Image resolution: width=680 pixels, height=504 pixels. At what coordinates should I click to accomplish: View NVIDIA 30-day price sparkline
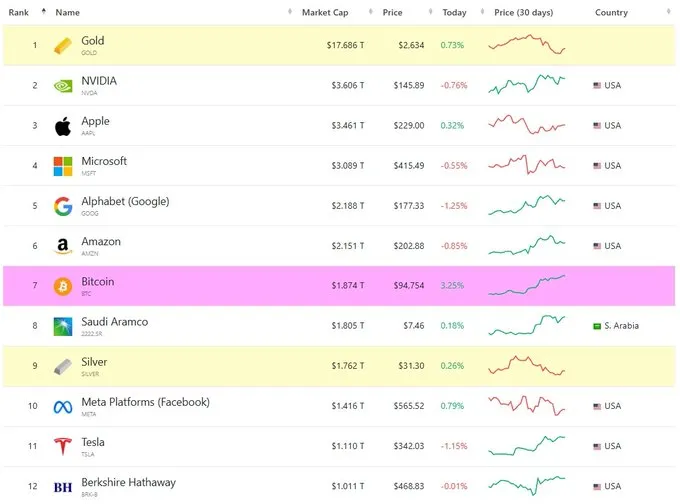coord(527,85)
